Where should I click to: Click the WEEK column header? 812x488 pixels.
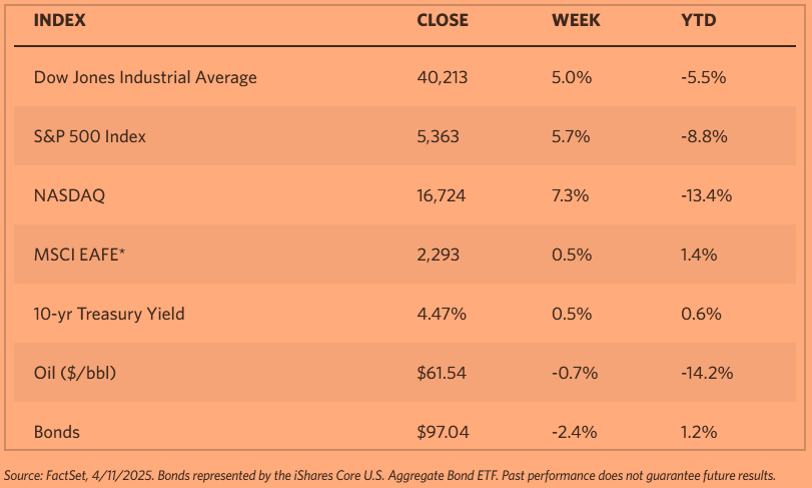(x=576, y=21)
